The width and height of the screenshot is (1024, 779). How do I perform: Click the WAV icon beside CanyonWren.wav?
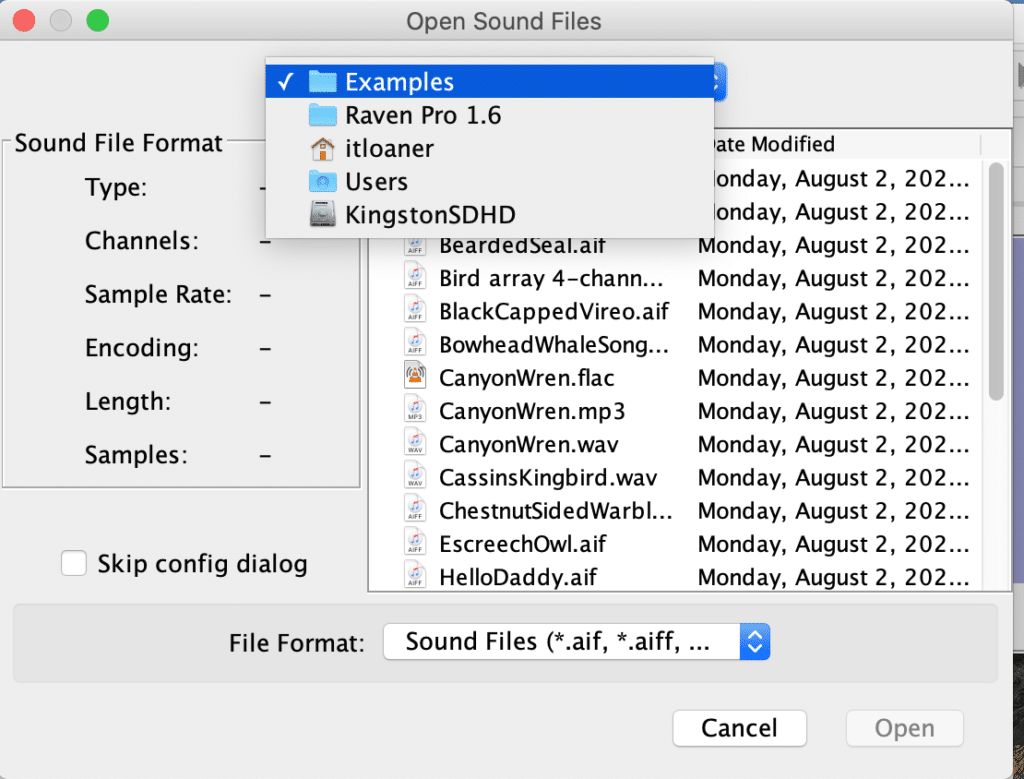415,444
